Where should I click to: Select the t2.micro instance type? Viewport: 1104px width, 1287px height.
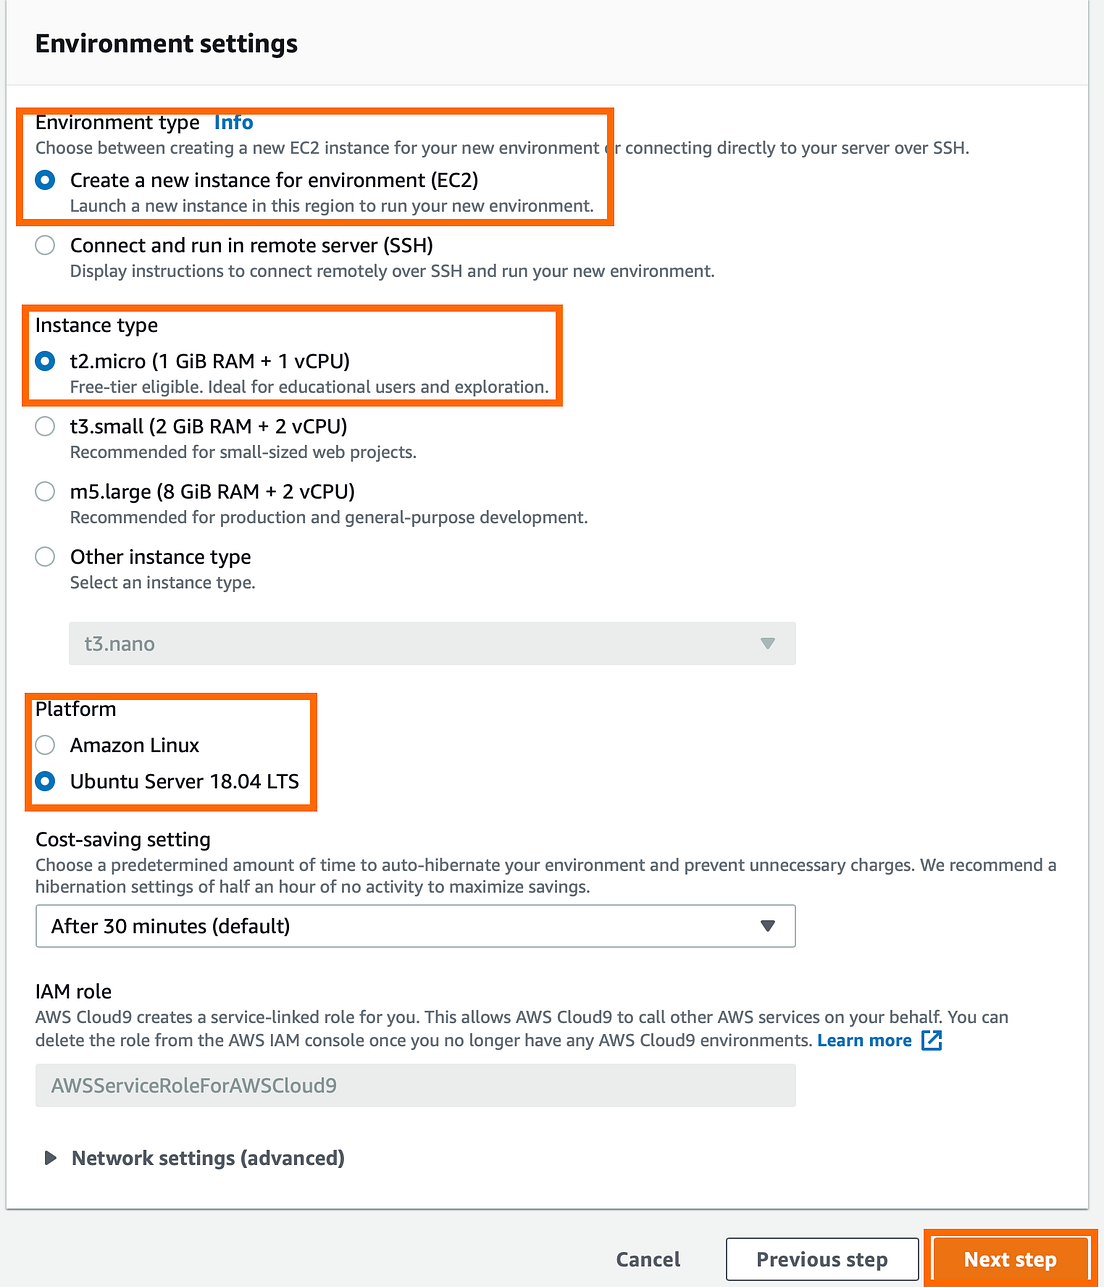pyautogui.click(x=44, y=361)
